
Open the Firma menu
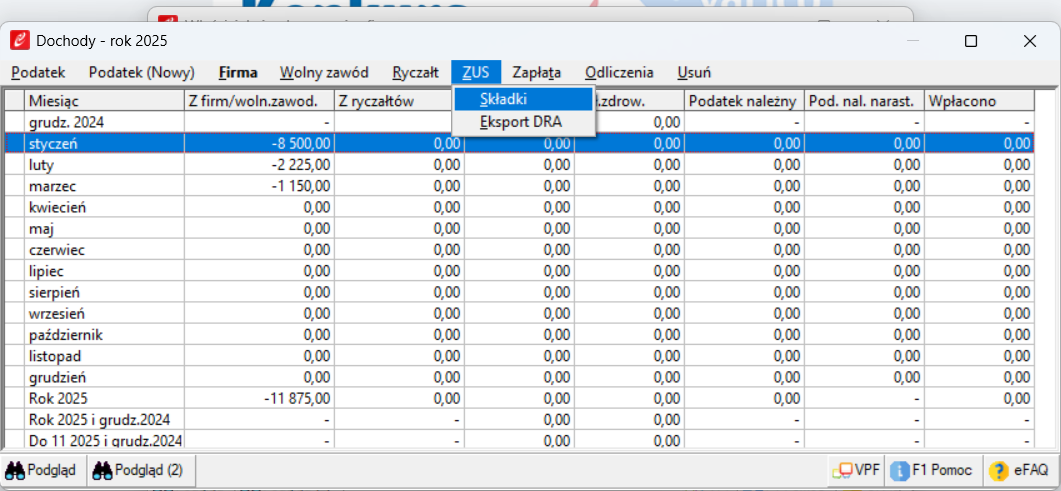[238, 72]
